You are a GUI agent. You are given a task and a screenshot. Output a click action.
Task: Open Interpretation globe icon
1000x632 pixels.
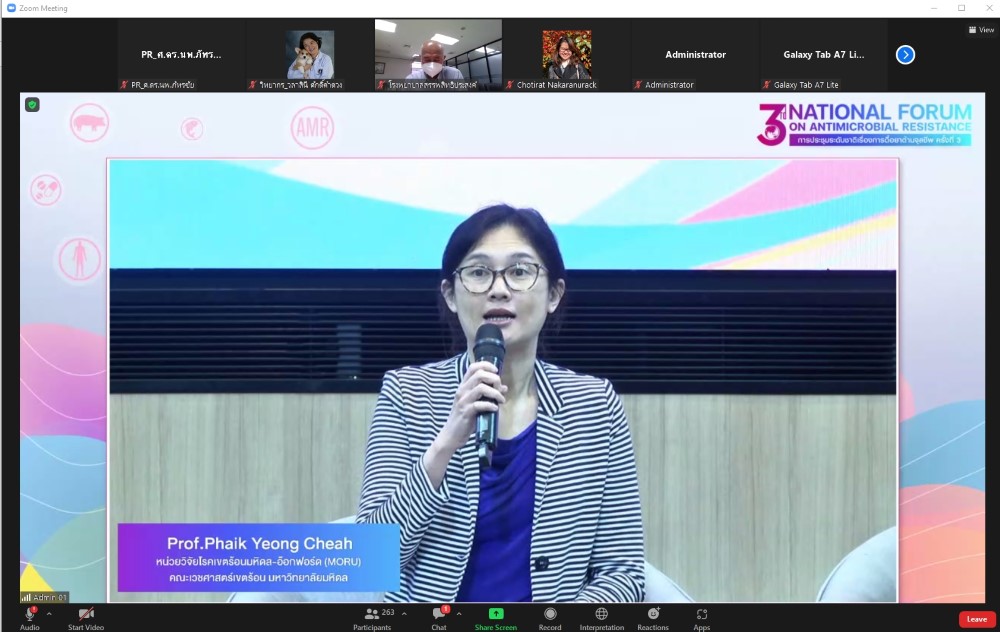pos(601,614)
